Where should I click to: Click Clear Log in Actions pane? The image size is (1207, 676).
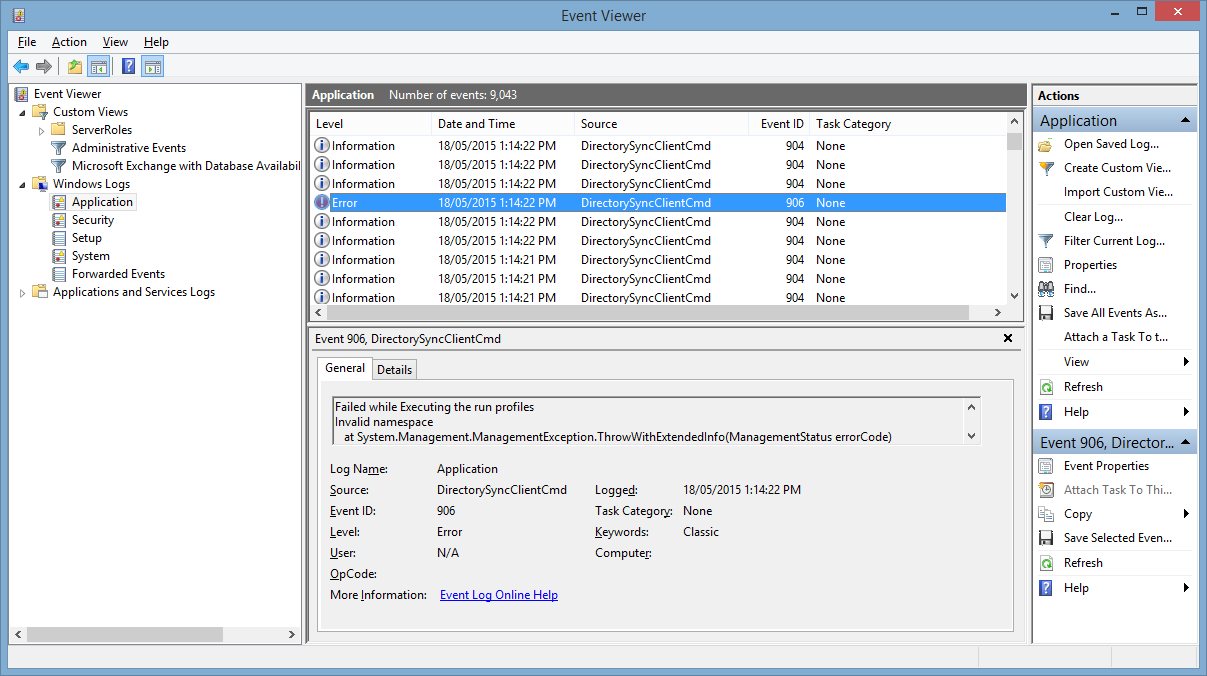(1093, 217)
